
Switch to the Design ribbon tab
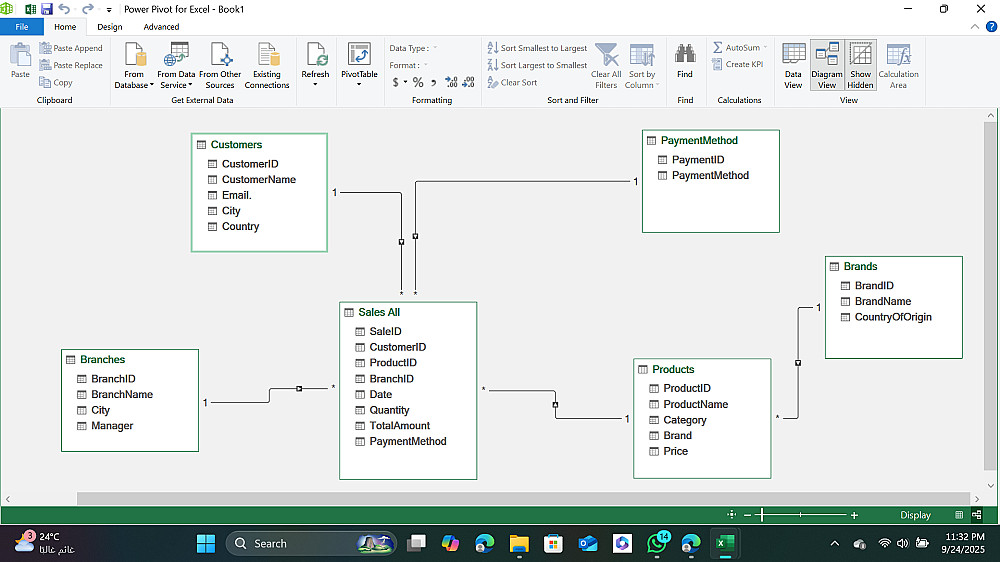tap(110, 27)
